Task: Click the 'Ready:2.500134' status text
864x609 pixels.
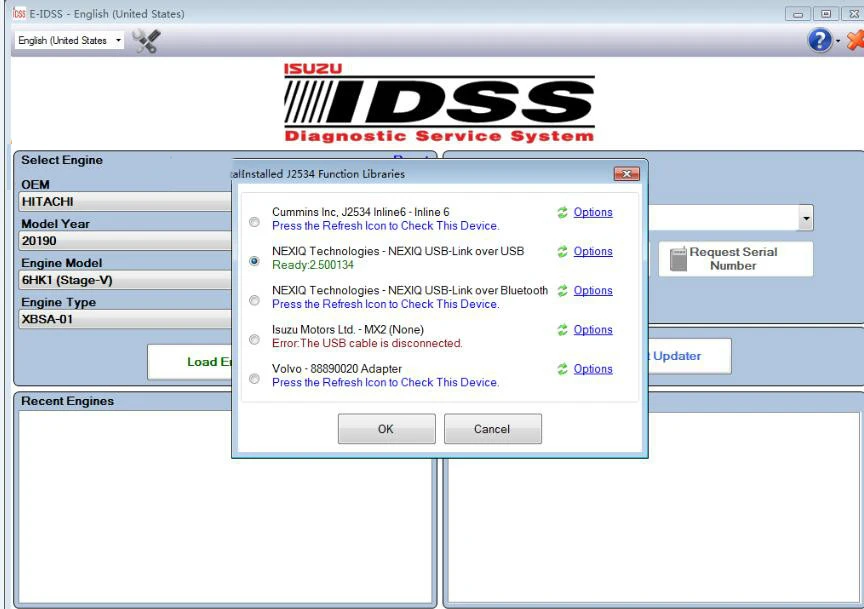Action: 312,265
